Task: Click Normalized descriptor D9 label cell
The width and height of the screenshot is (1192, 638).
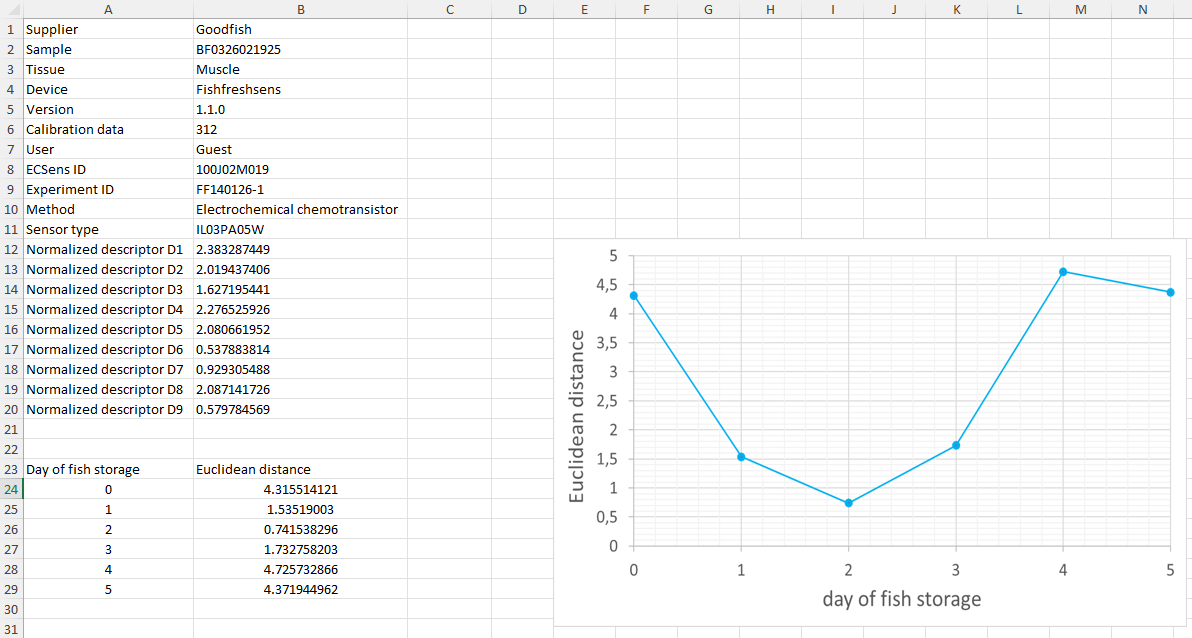Action: 108,409
